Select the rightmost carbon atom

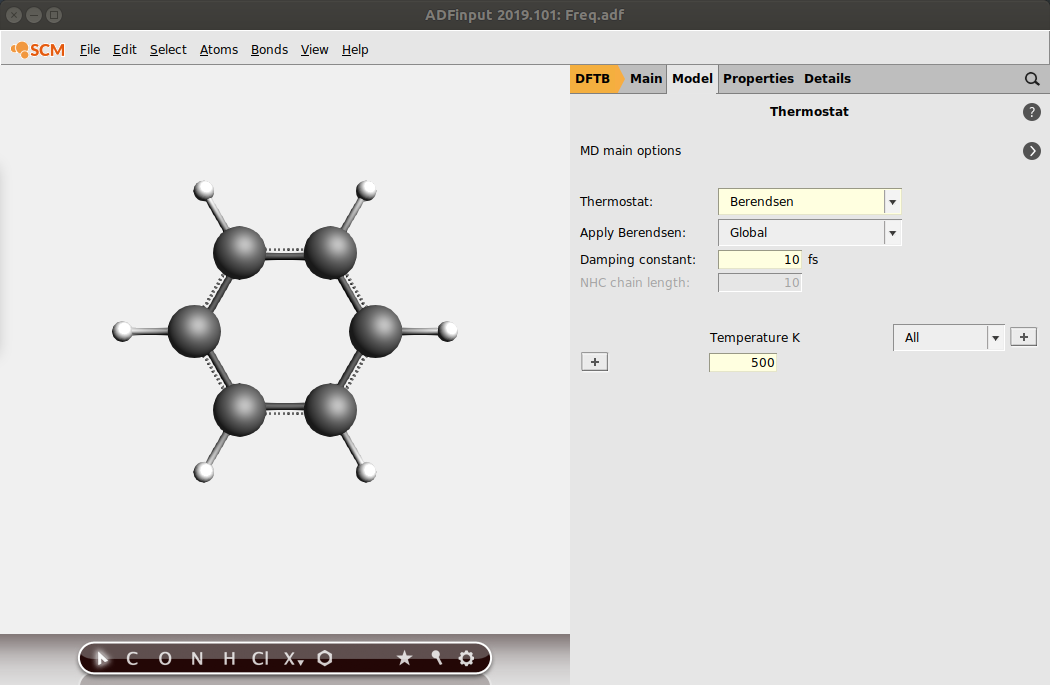coord(375,331)
